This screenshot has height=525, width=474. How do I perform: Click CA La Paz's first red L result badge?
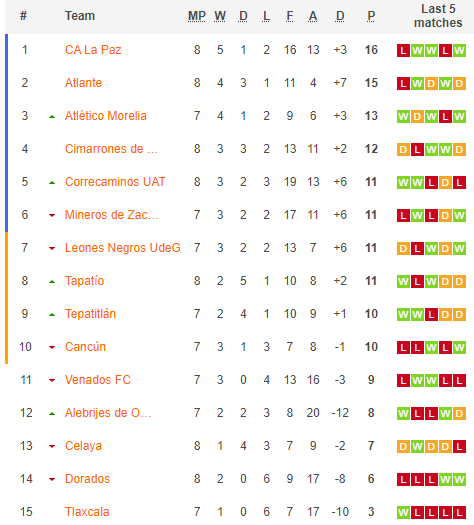[x=403, y=51]
